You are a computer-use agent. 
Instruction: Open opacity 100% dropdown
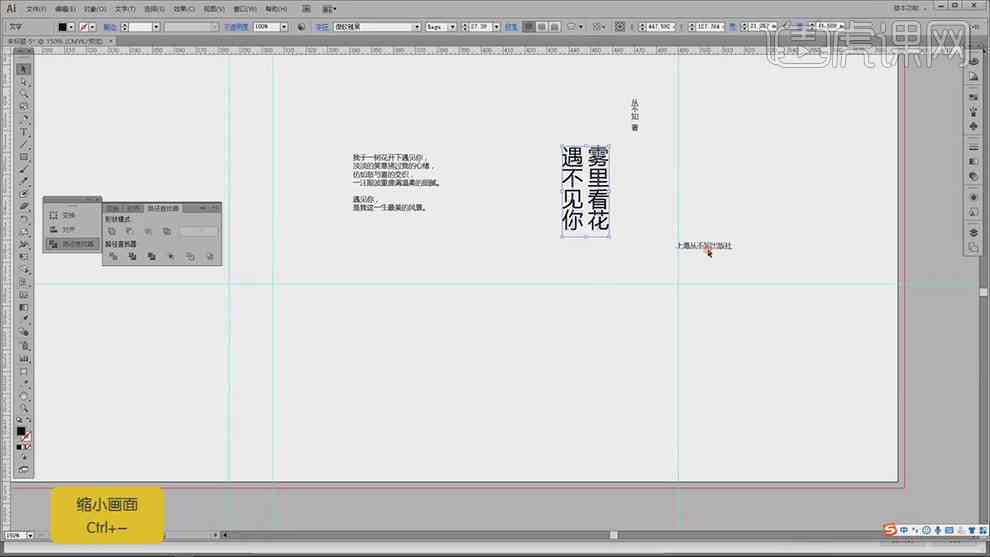click(x=284, y=27)
